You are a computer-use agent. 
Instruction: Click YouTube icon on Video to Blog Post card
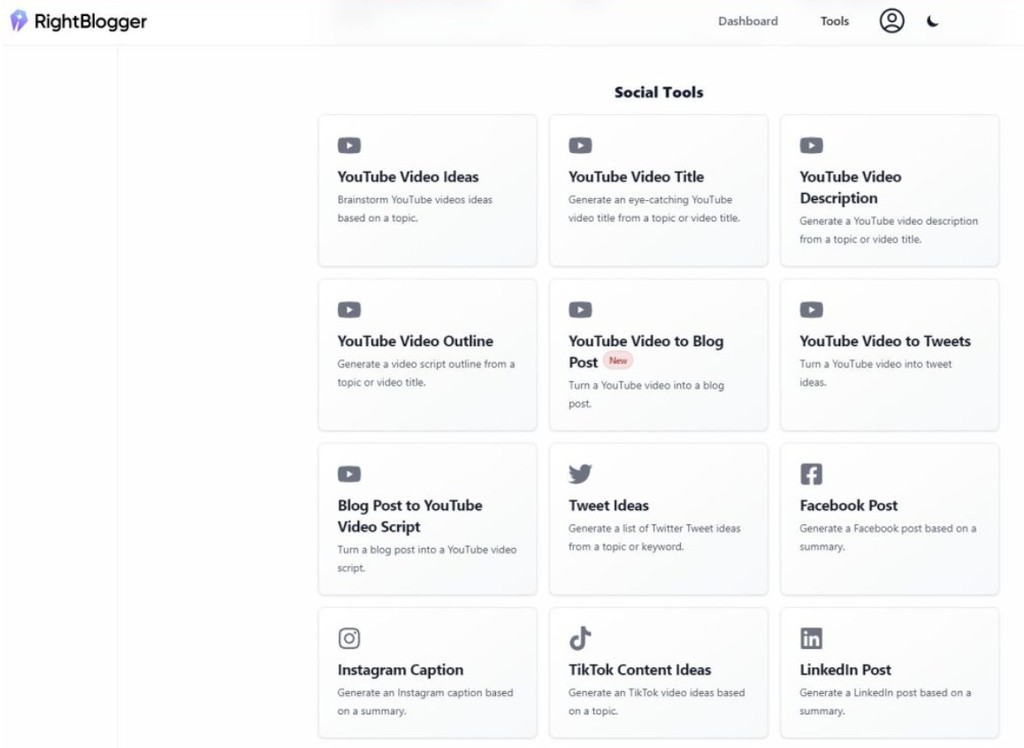coord(580,310)
